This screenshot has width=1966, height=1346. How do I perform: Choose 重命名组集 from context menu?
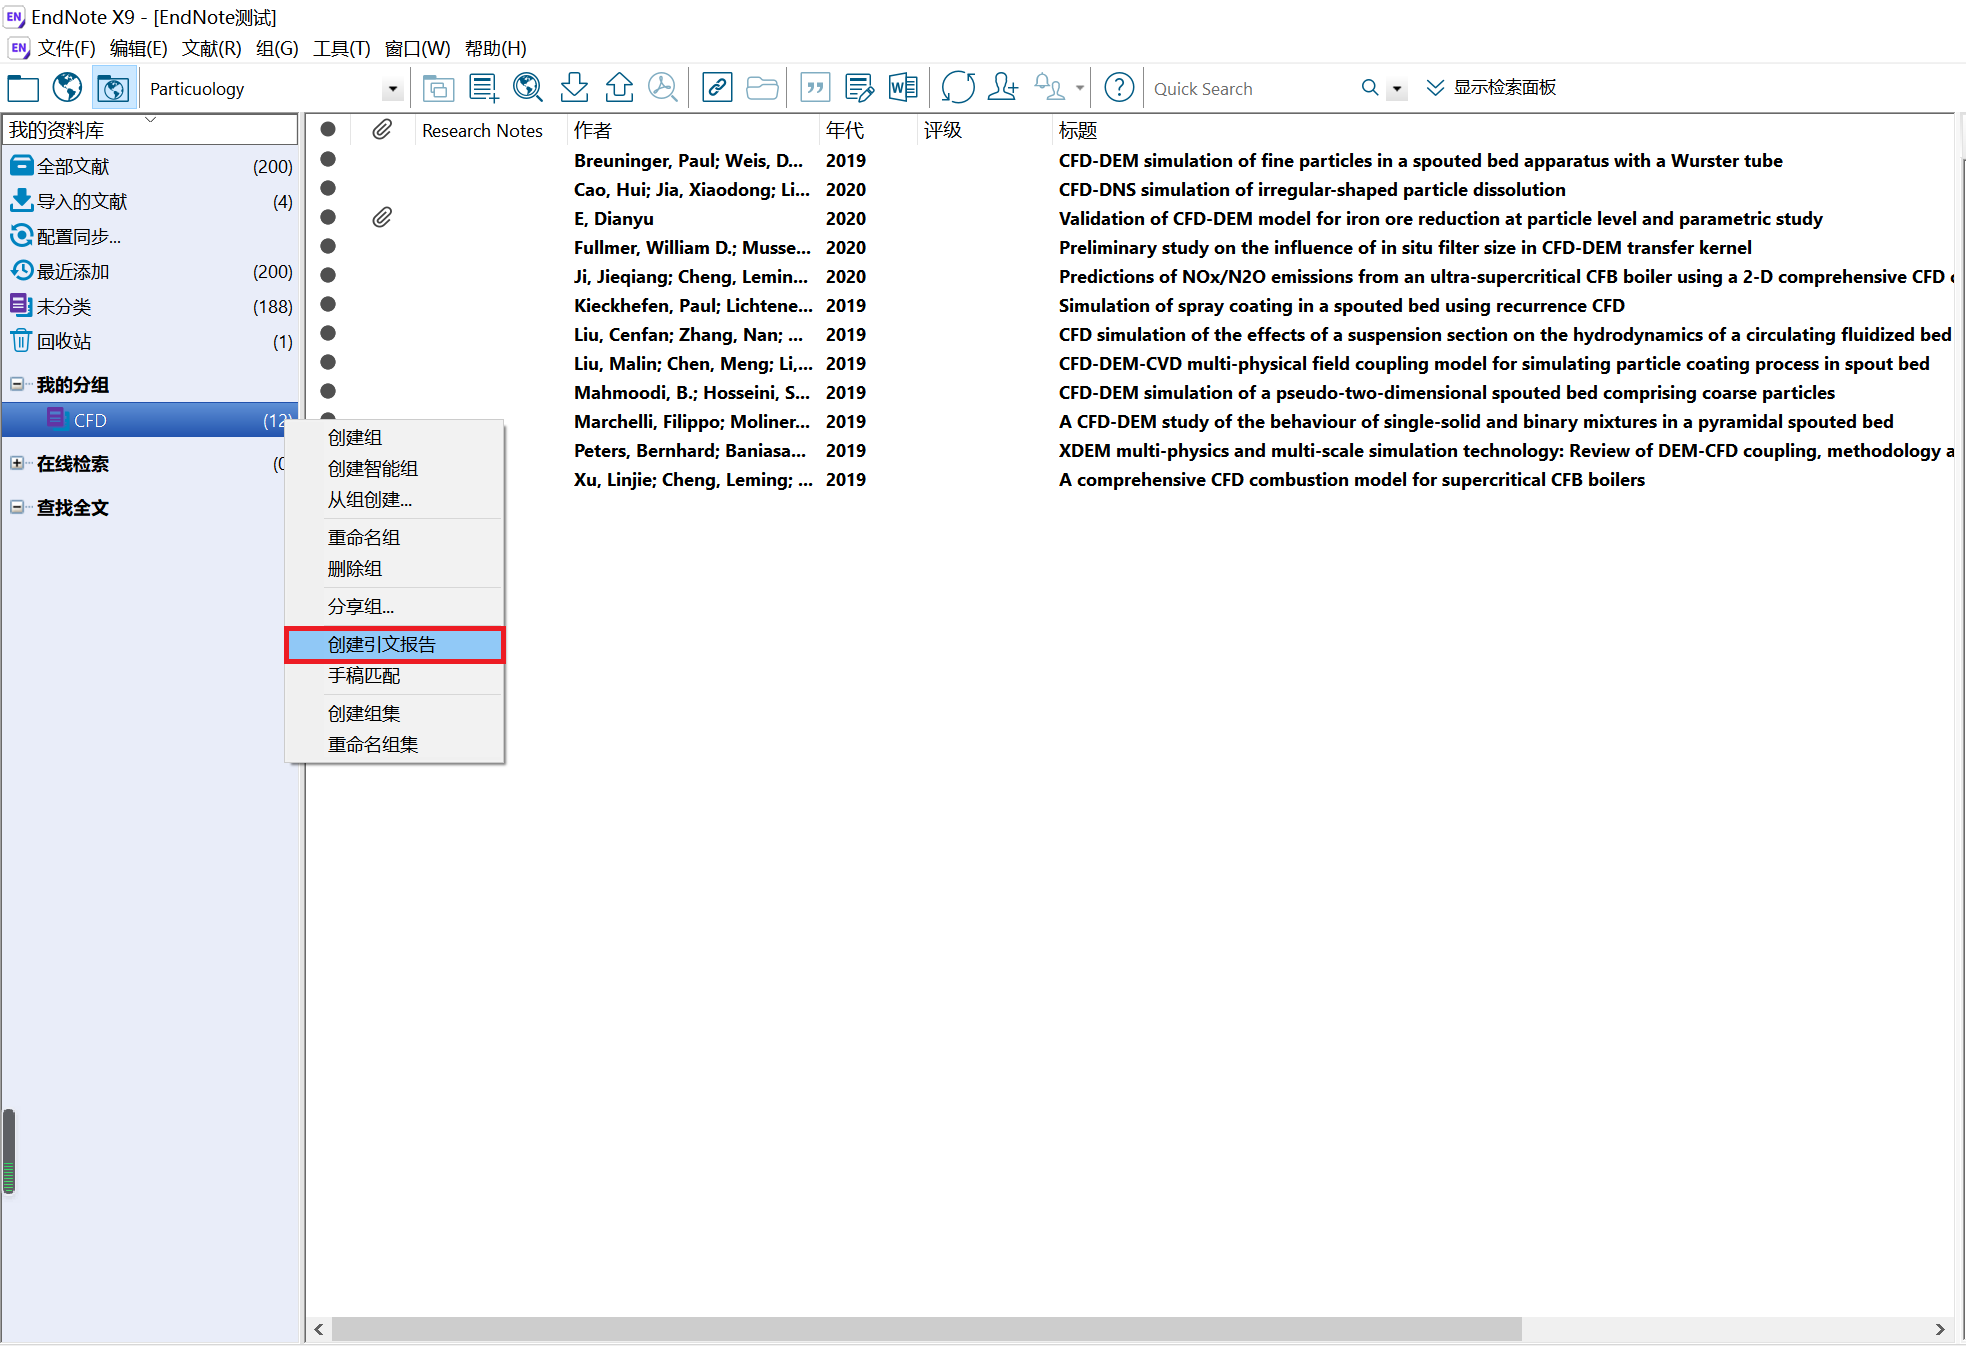coord(395,744)
